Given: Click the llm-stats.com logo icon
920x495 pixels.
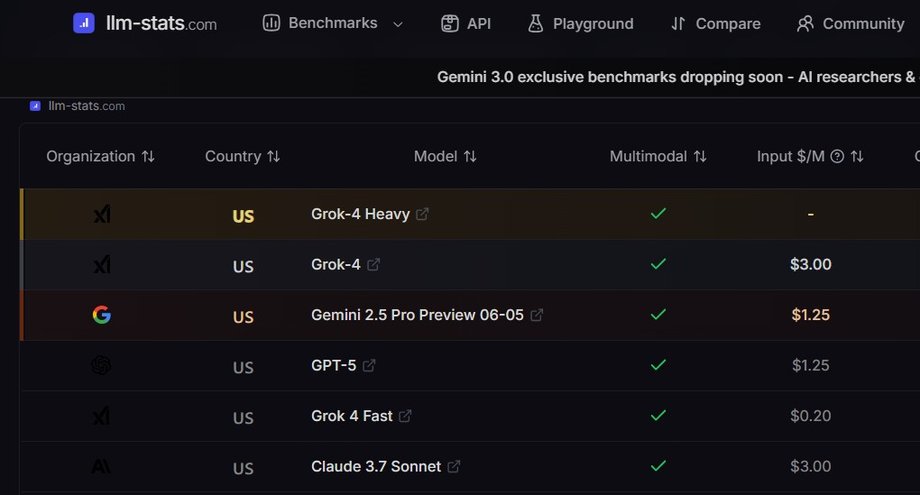Looking at the screenshot, I should tap(84, 23).
